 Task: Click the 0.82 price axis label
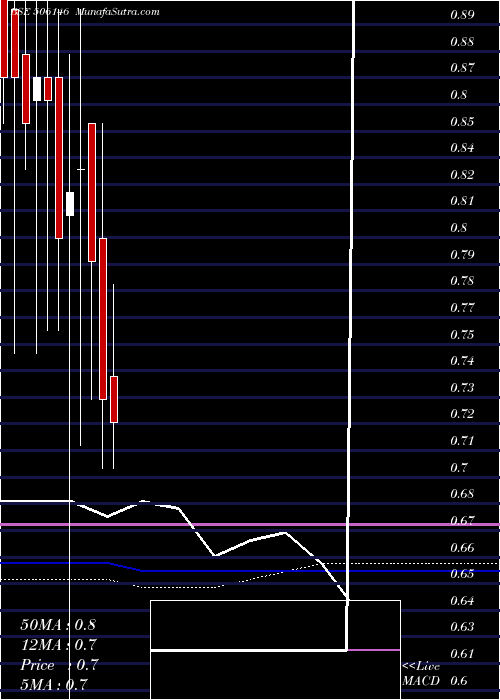[x=462, y=175]
